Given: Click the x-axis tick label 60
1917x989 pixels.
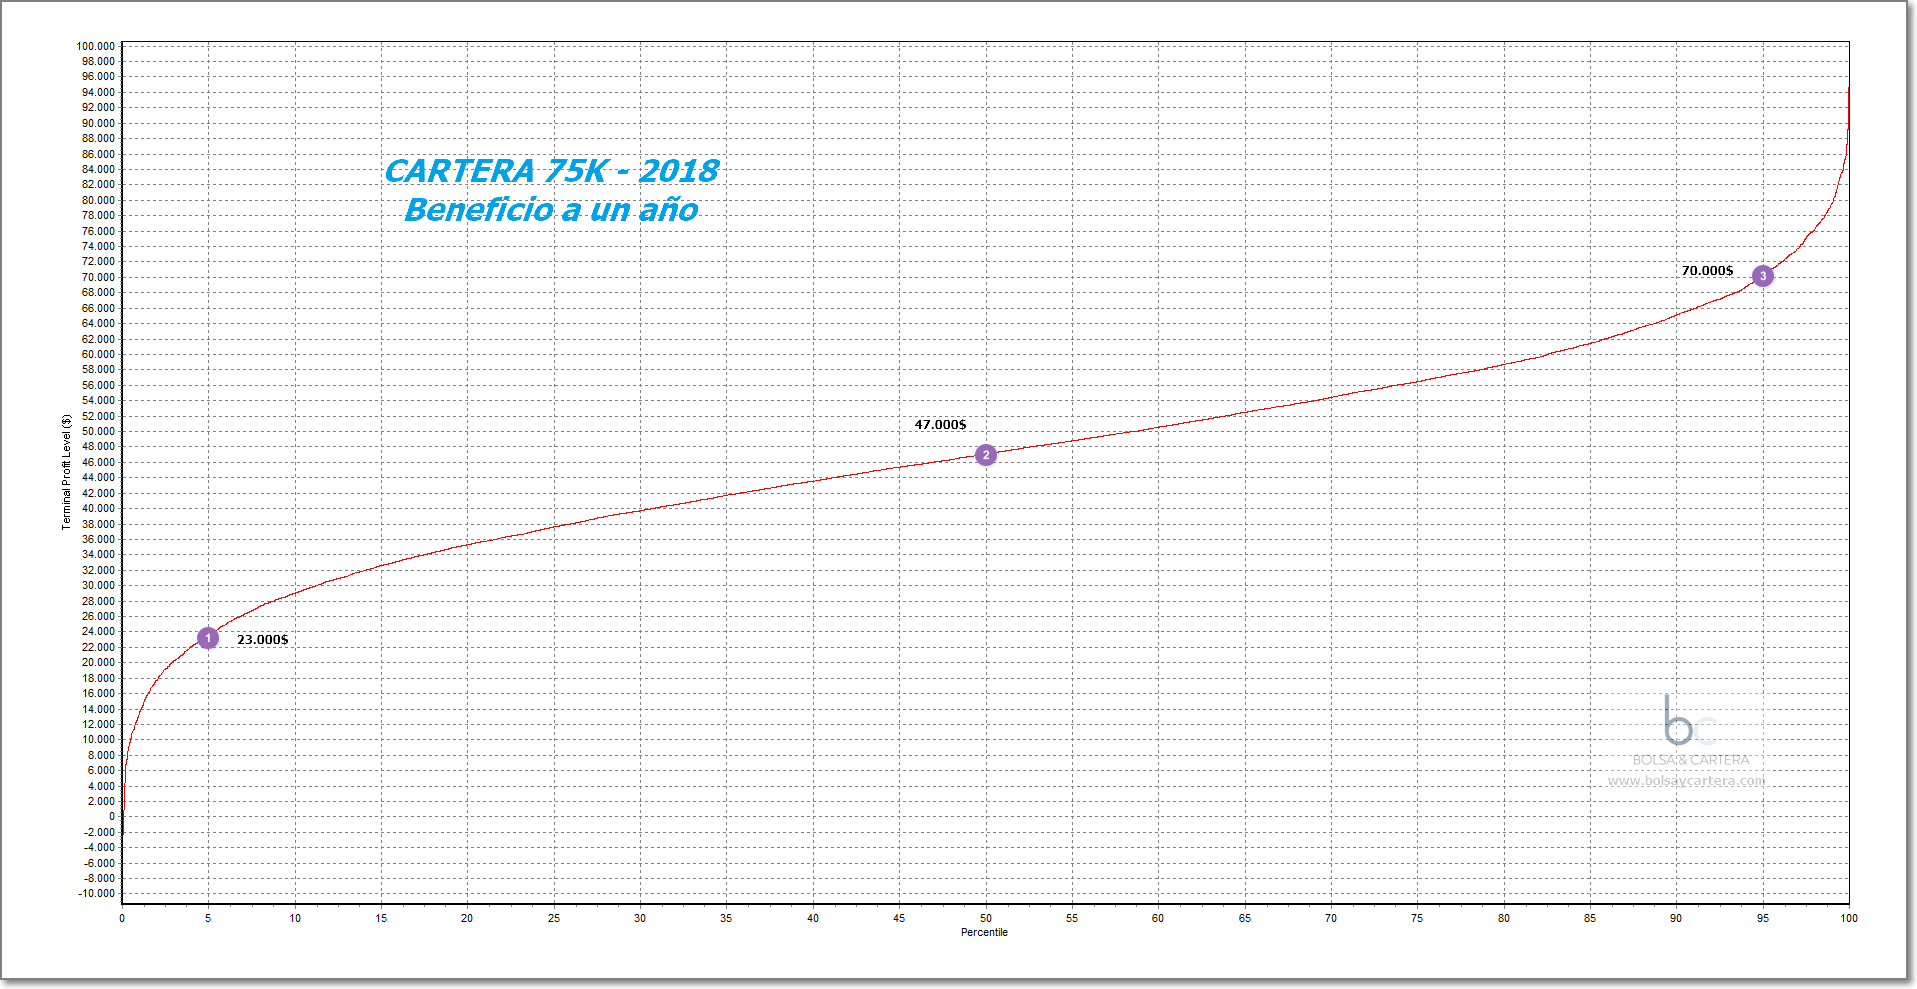Looking at the screenshot, I should point(1158,918).
